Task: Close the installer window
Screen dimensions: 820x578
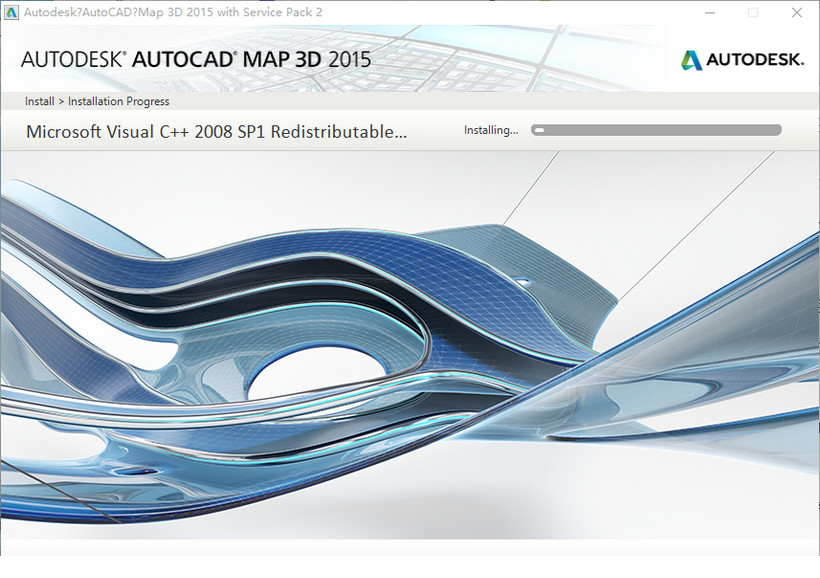Action: pyautogui.click(x=796, y=13)
